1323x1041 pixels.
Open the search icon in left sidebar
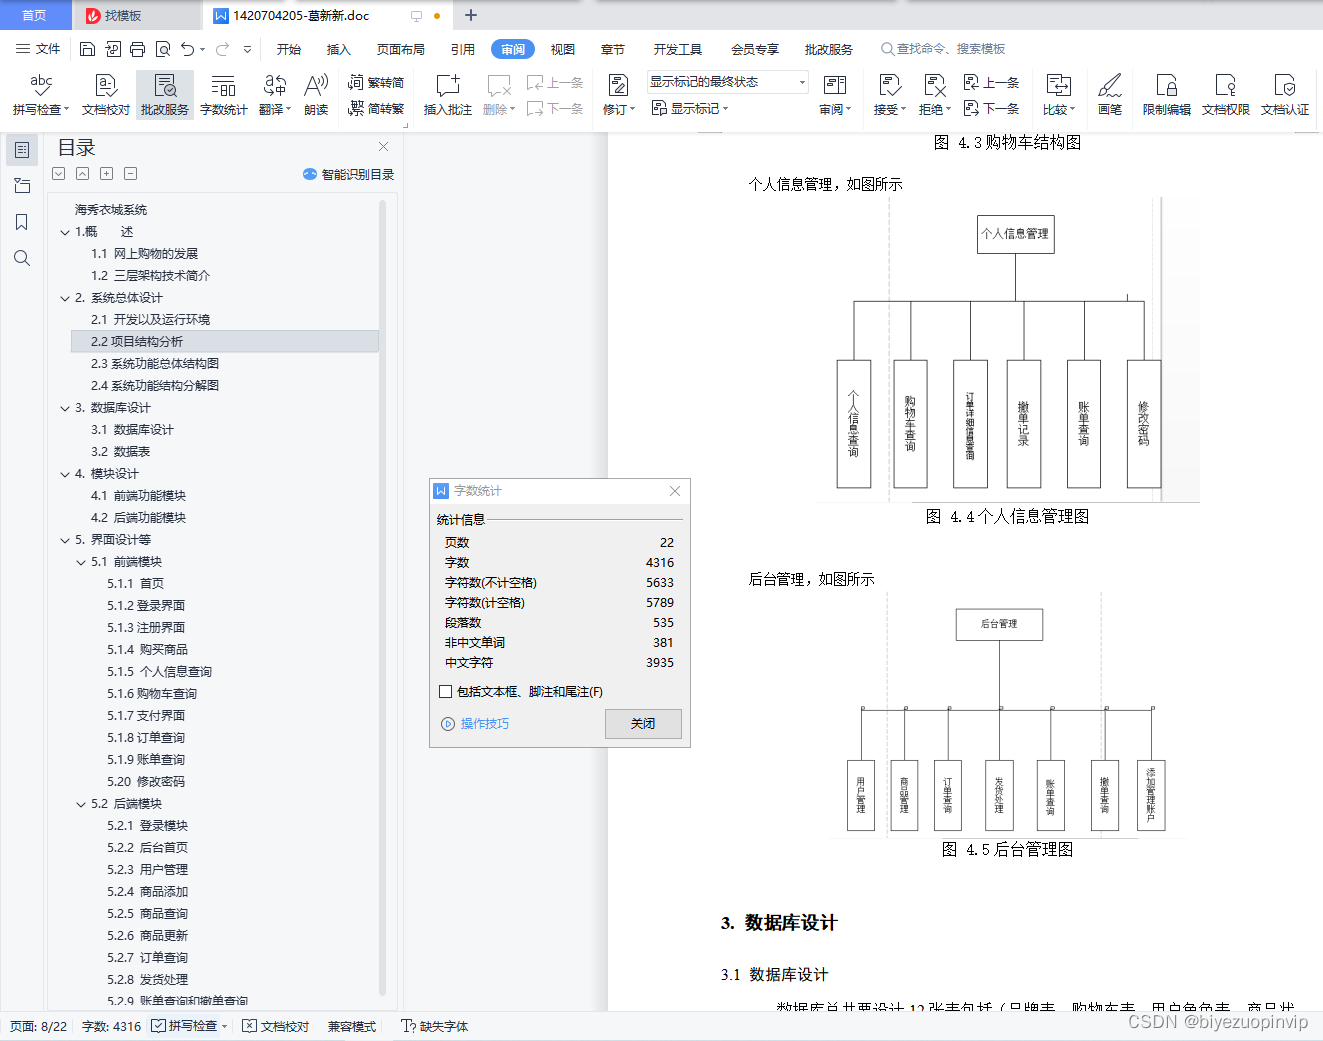(x=21, y=258)
